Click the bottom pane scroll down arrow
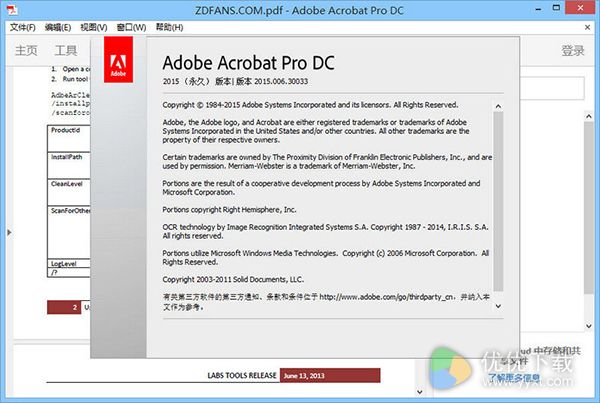Screen dimensions: 600x403 [x=419, y=392]
